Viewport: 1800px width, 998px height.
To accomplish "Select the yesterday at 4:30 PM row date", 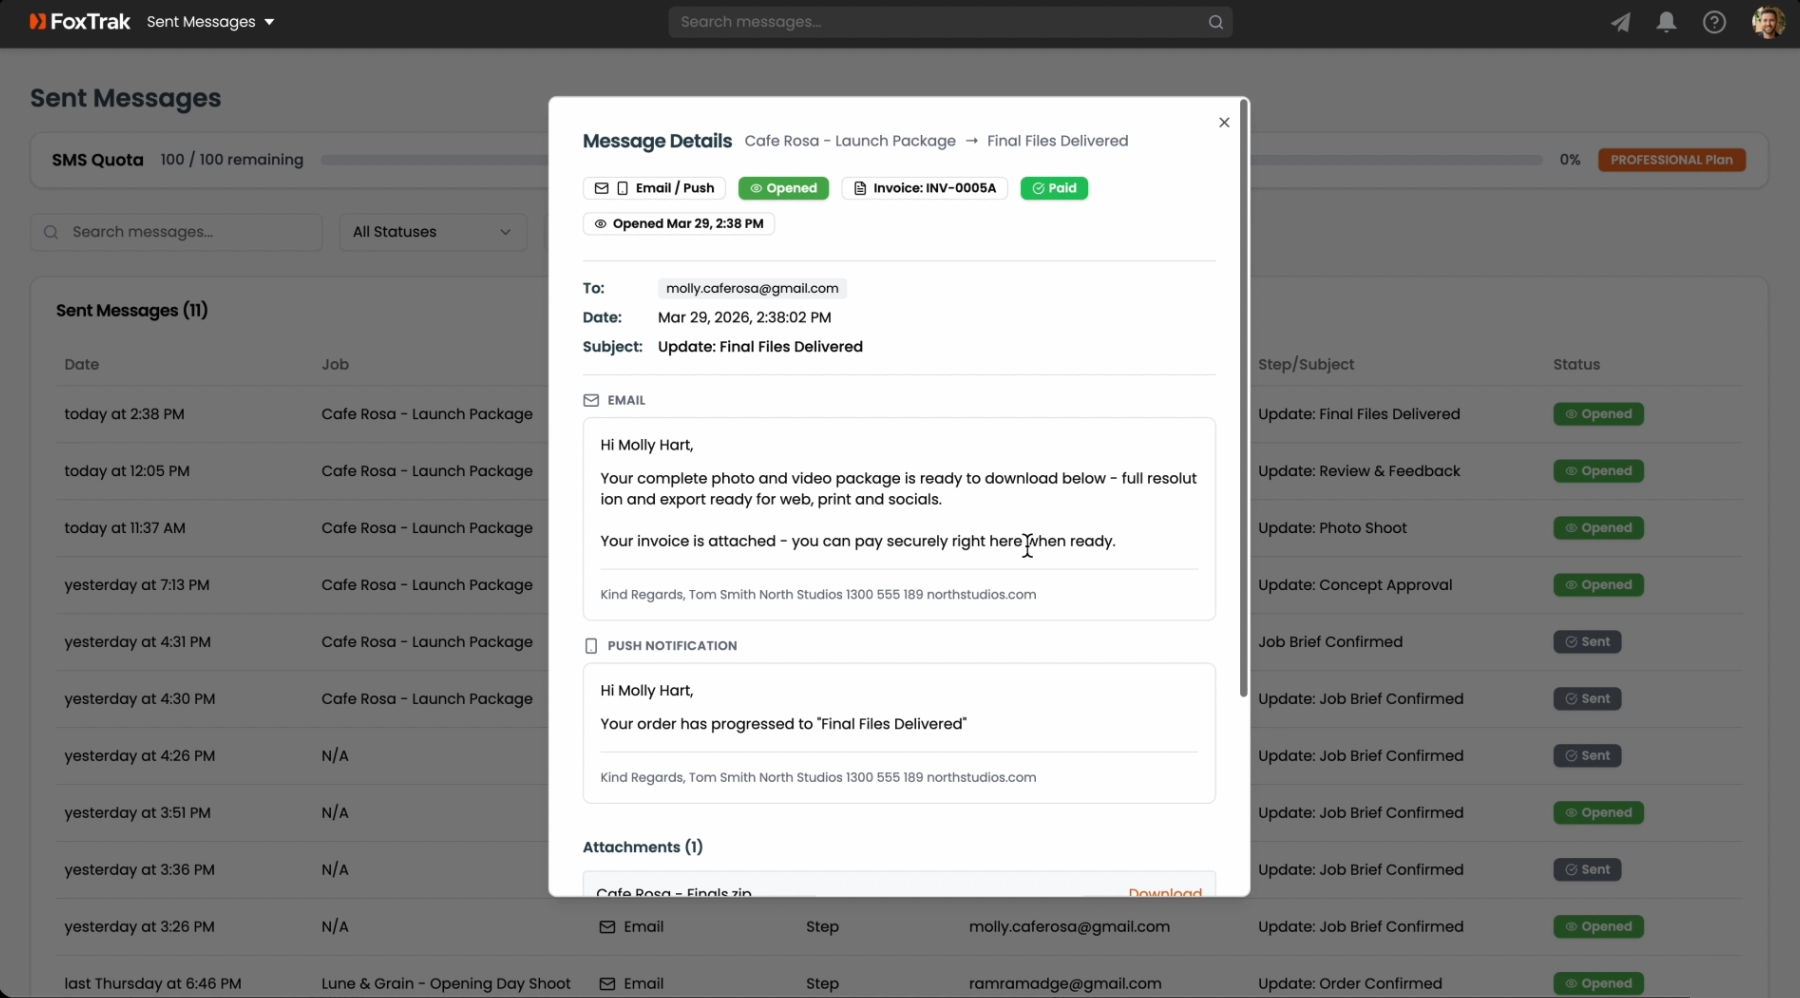I will (140, 699).
